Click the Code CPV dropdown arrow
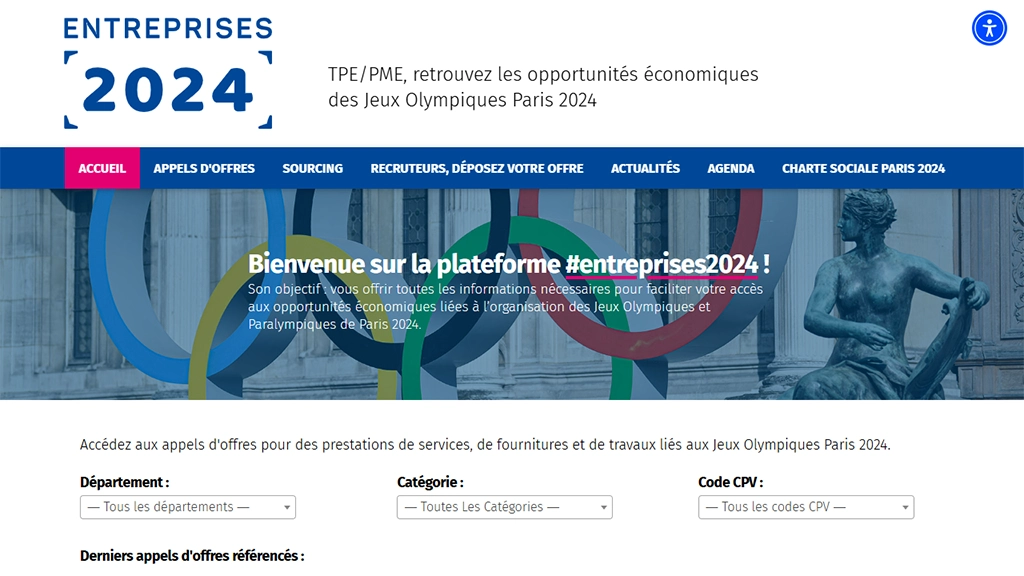This screenshot has height=576, width=1024. 903,507
